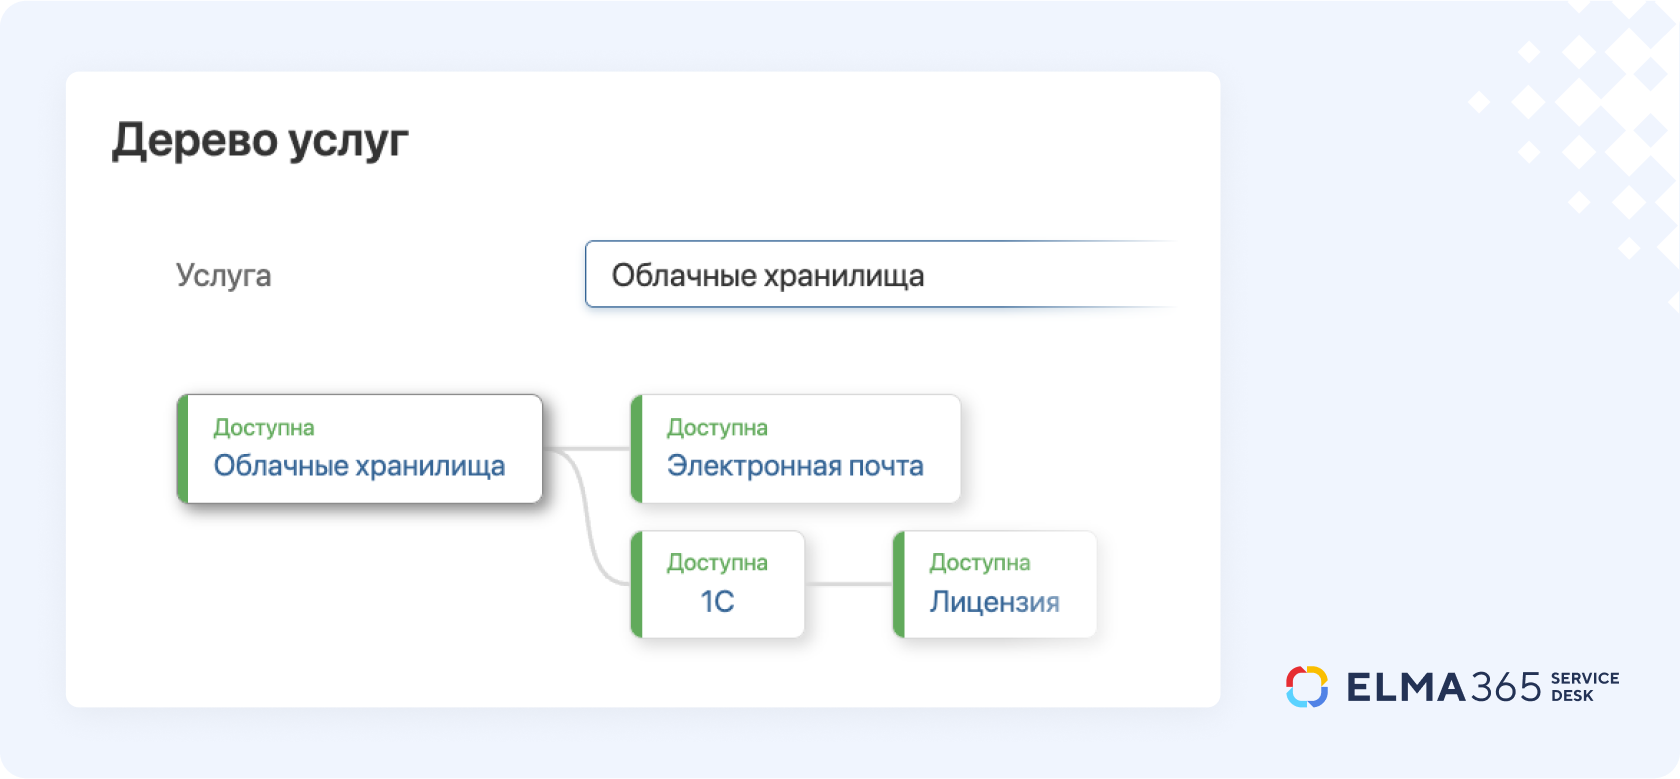The width and height of the screenshot is (1680, 779).
Task: Open the 1С service name in tree
Action: (x=717, y=602)
